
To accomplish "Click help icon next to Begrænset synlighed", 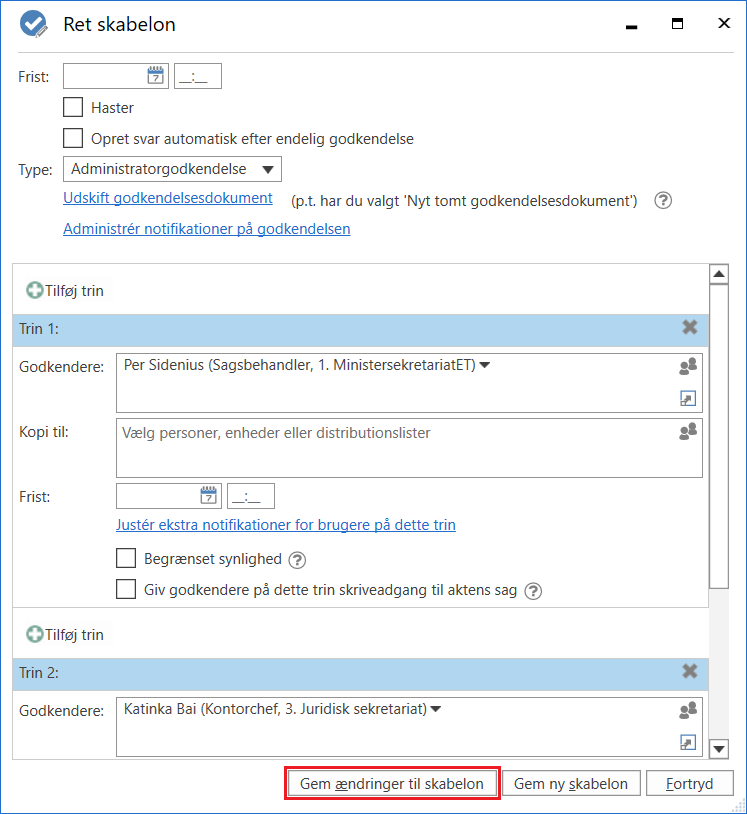I will (x=297, y=560).
